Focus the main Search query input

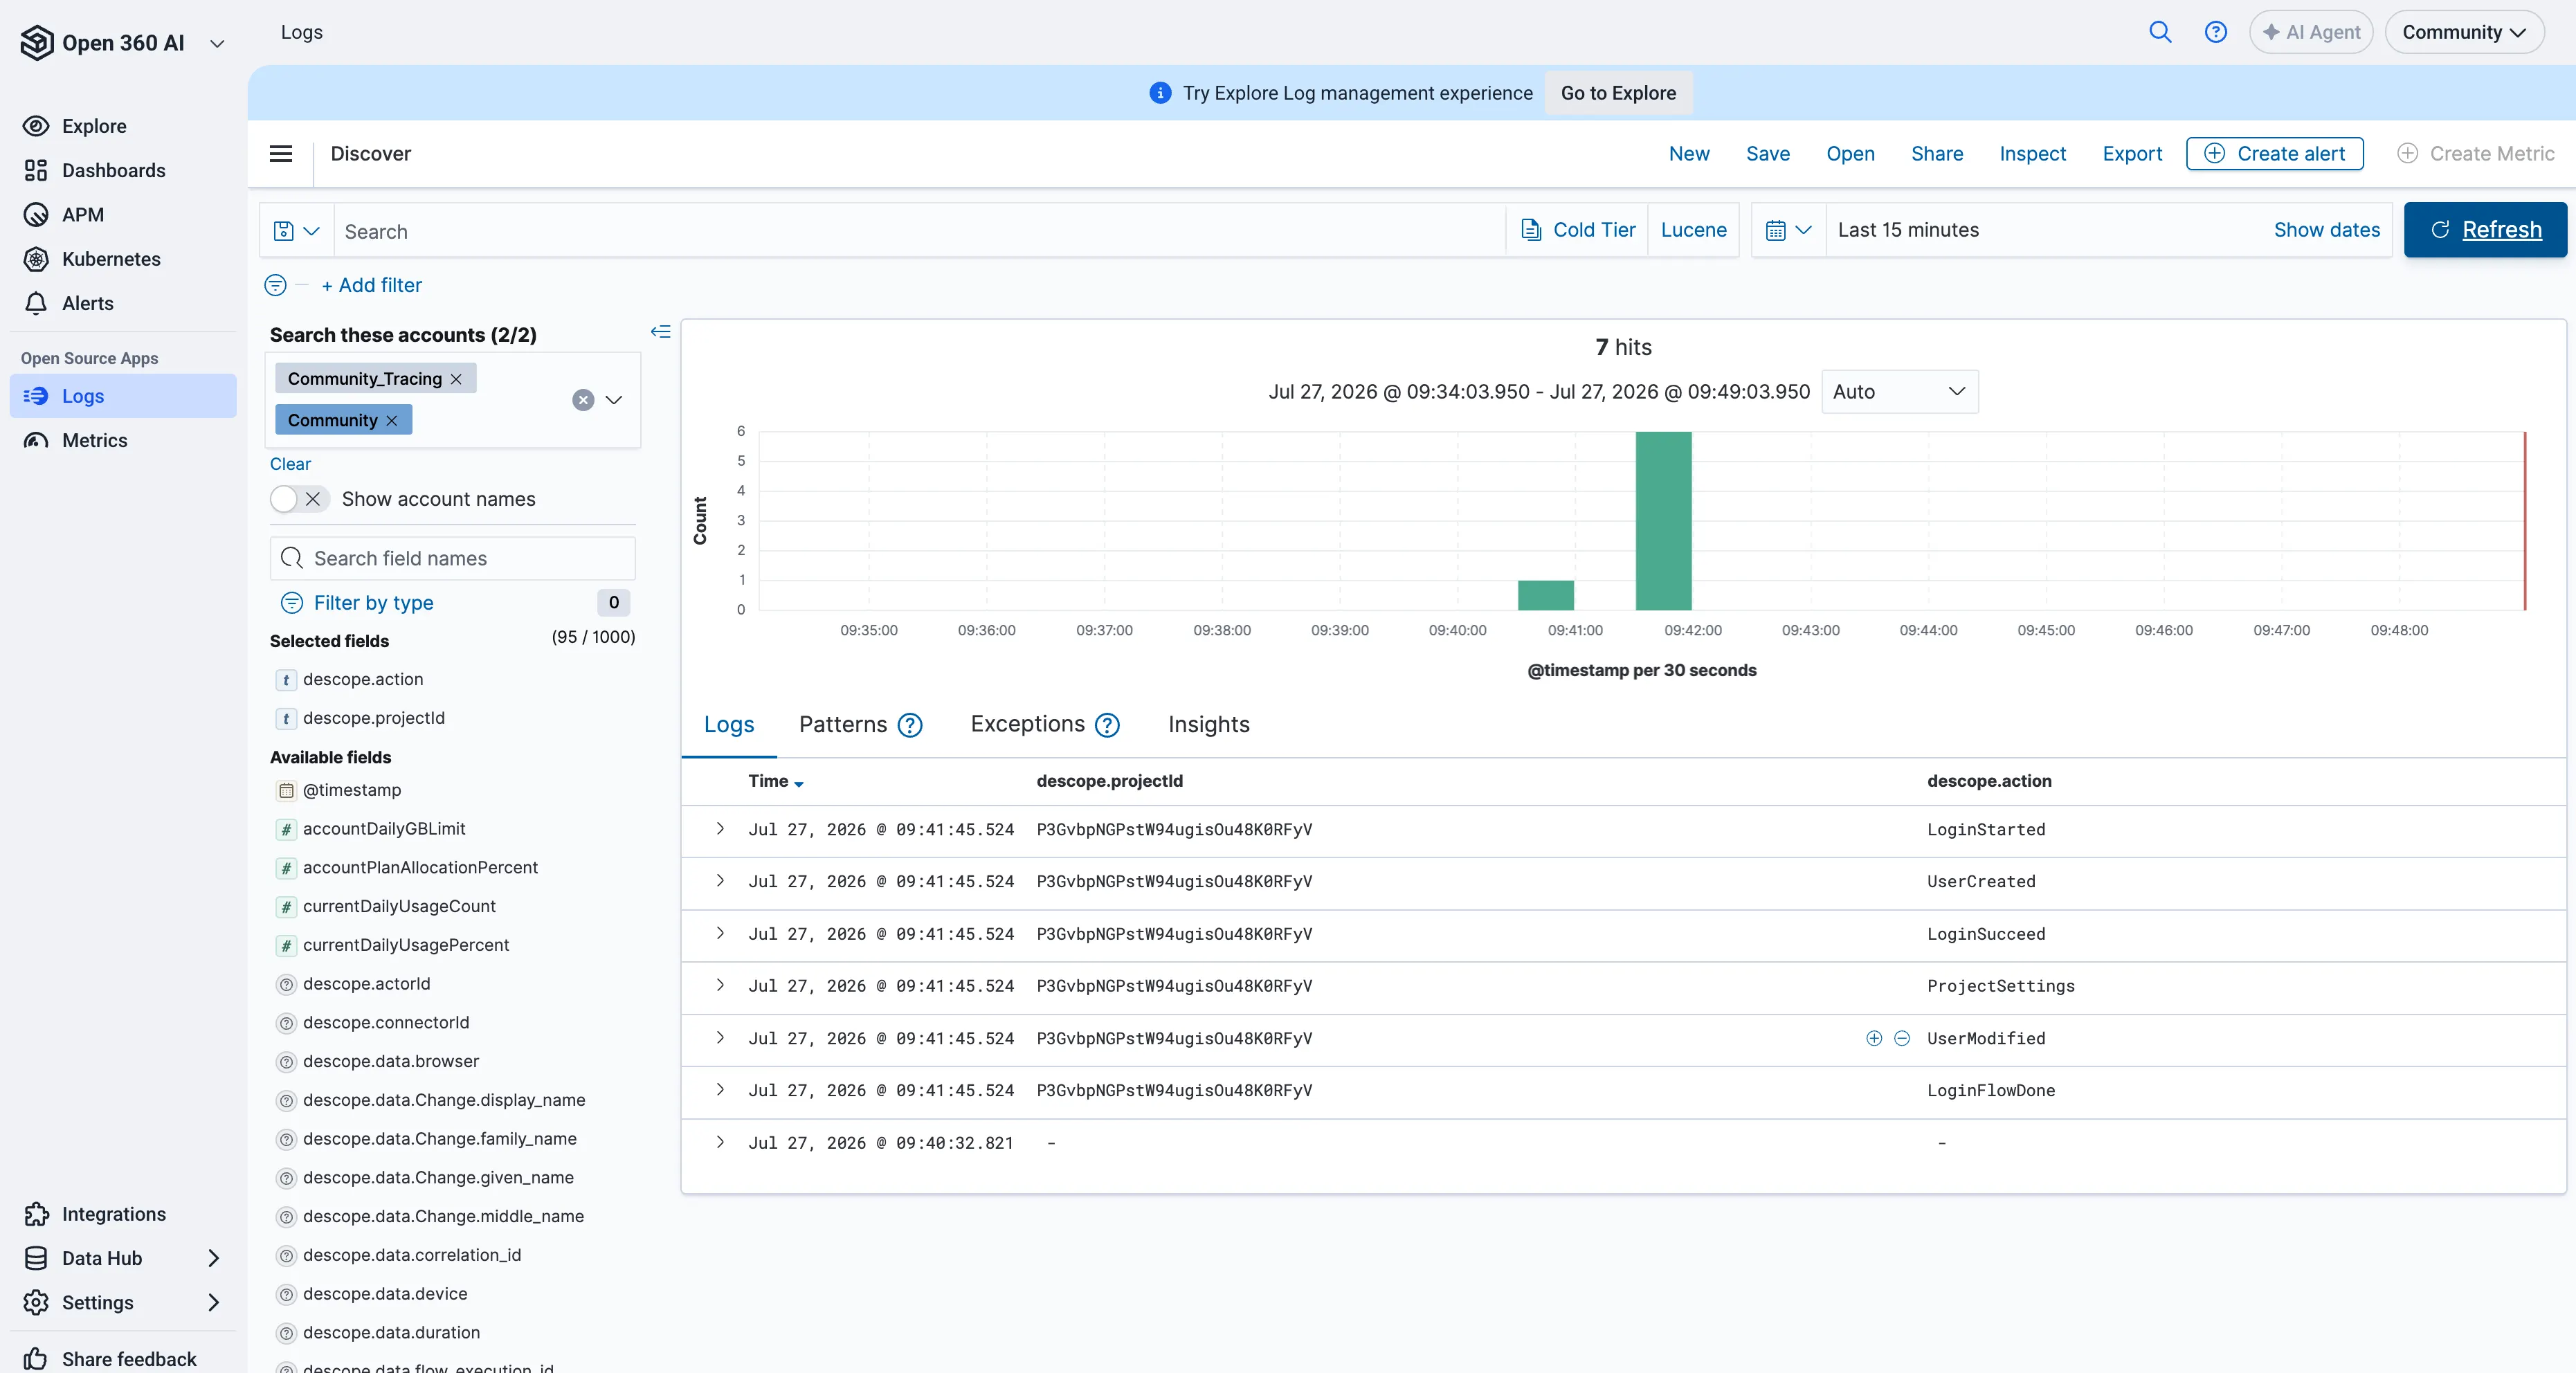click(x=920, y=231)
